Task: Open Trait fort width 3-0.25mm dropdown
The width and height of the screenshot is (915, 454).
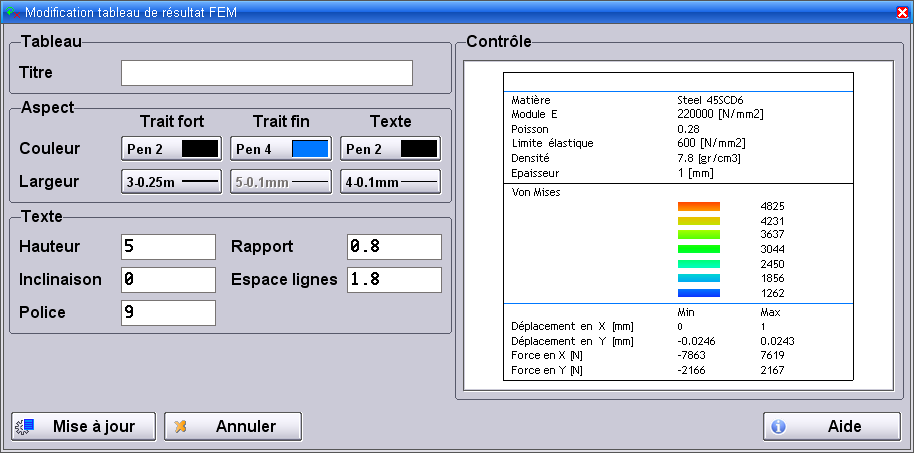Action: (171, 182)
